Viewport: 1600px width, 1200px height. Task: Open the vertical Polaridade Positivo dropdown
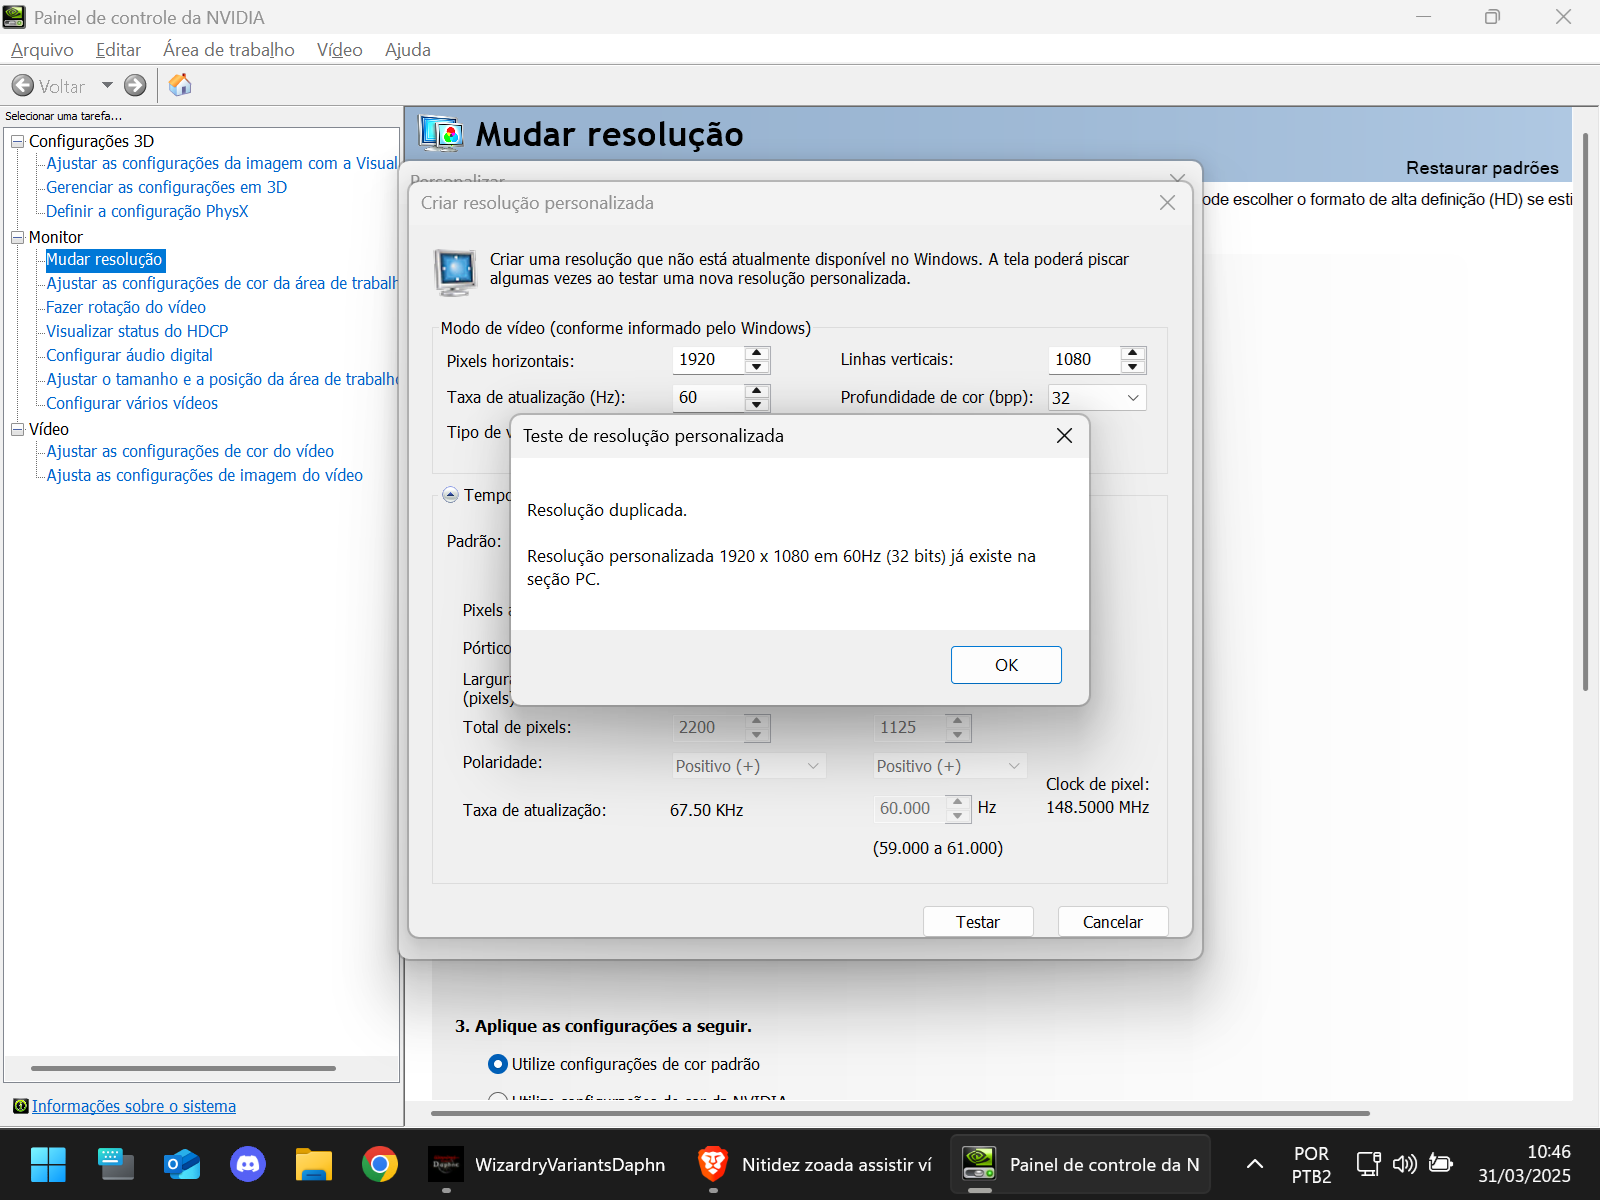950,766
